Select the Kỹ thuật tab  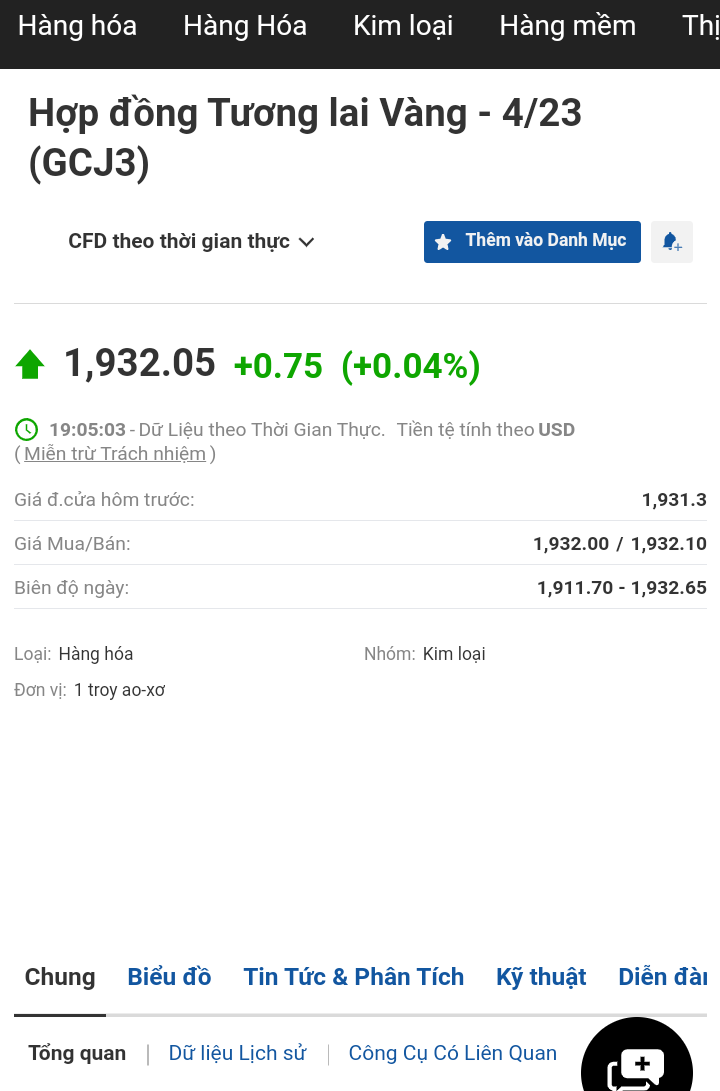pyautogui.click(x=541, y=977)
